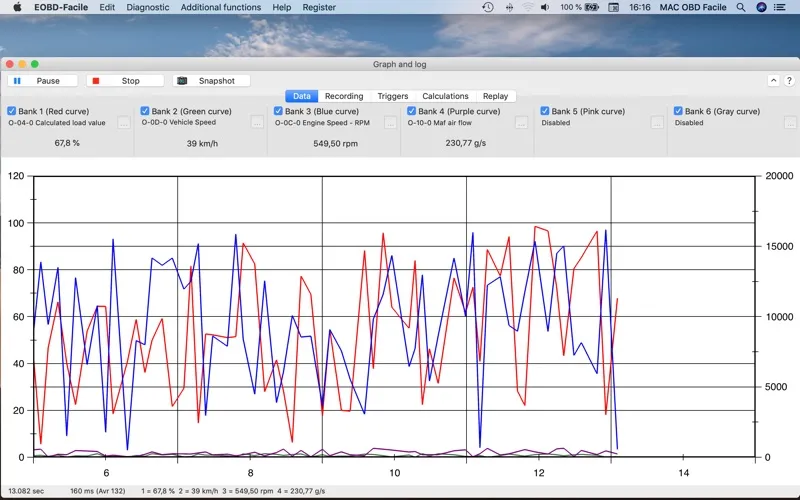This screenshot has width=800, height=500.
Task: Click the Time Machine menu bar icon
Action: tap(488, 7)
